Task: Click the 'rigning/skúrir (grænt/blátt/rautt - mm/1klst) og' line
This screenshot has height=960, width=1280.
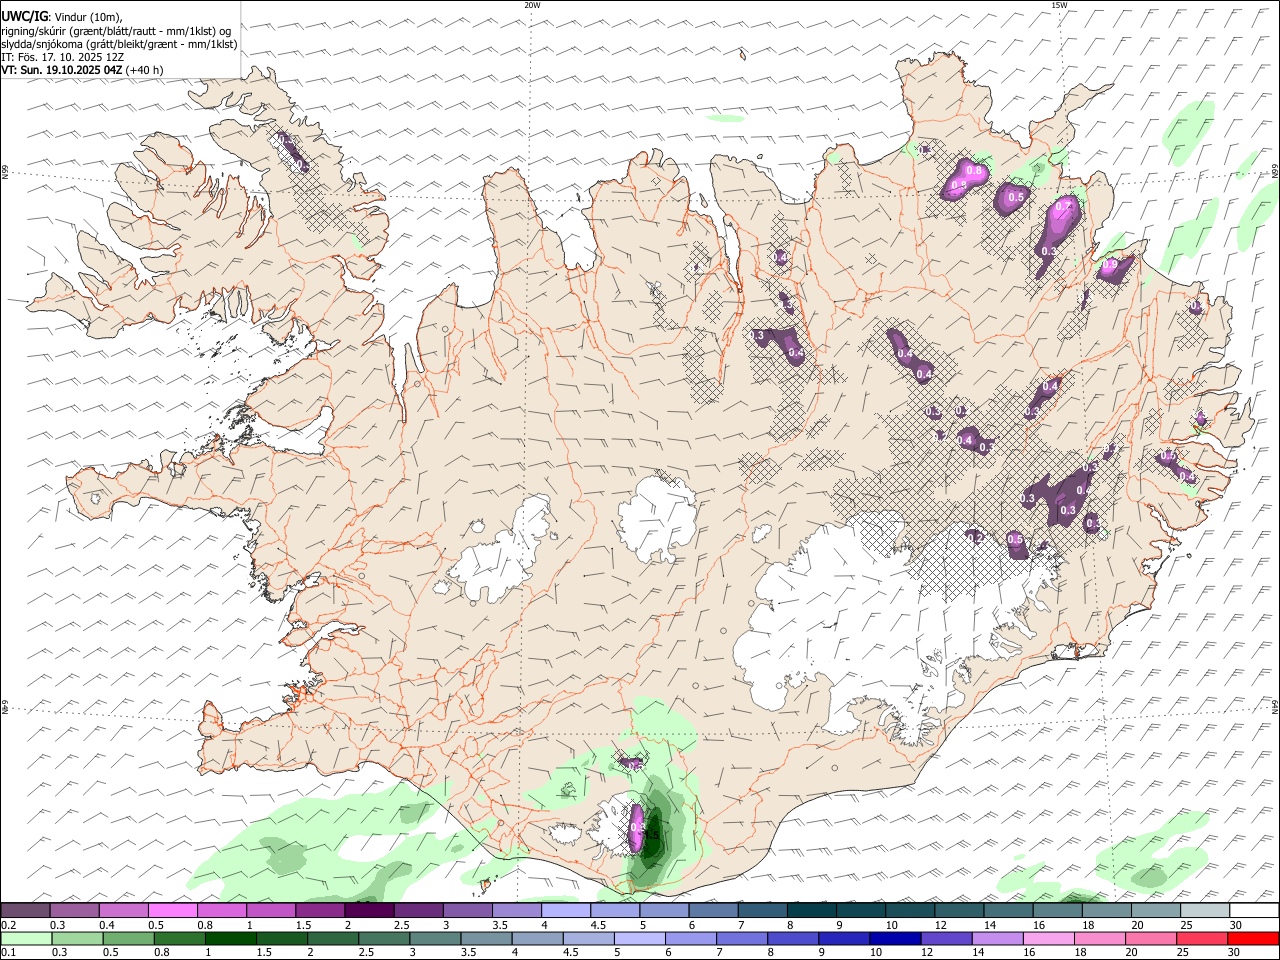Action: click(116, 31)
